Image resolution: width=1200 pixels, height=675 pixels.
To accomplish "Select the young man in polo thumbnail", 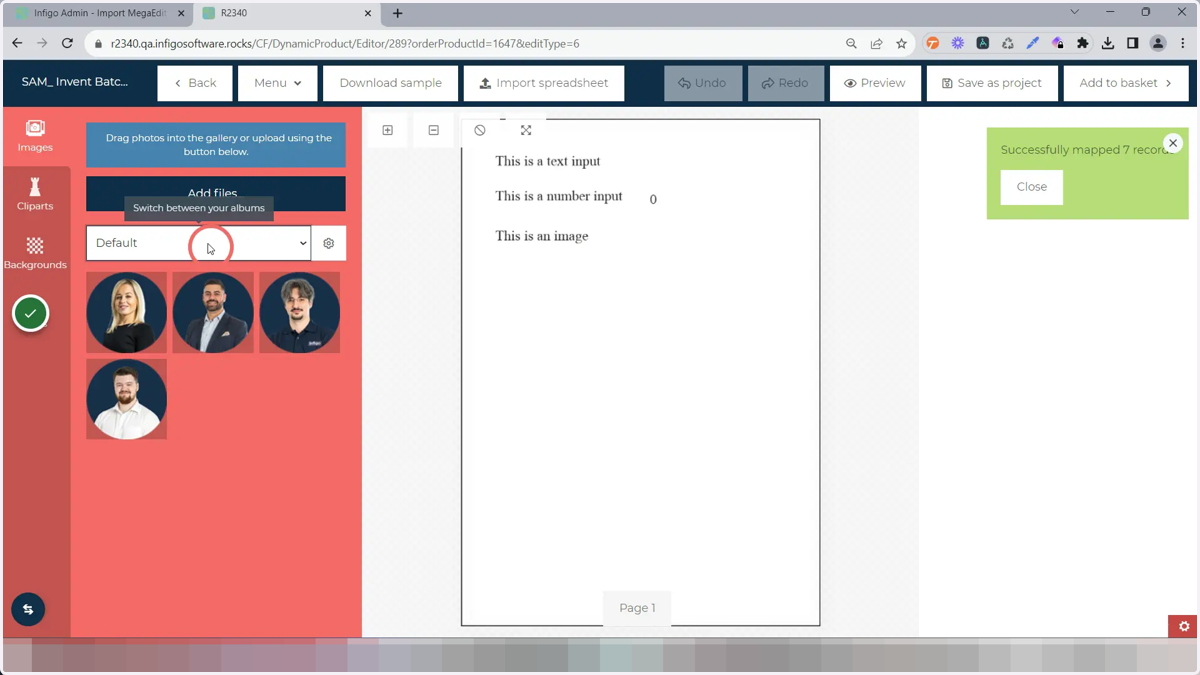I will pos(300,312).
